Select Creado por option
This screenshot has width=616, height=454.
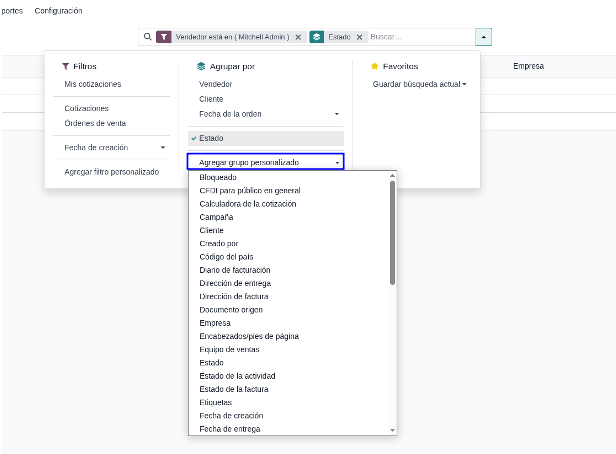289,243
